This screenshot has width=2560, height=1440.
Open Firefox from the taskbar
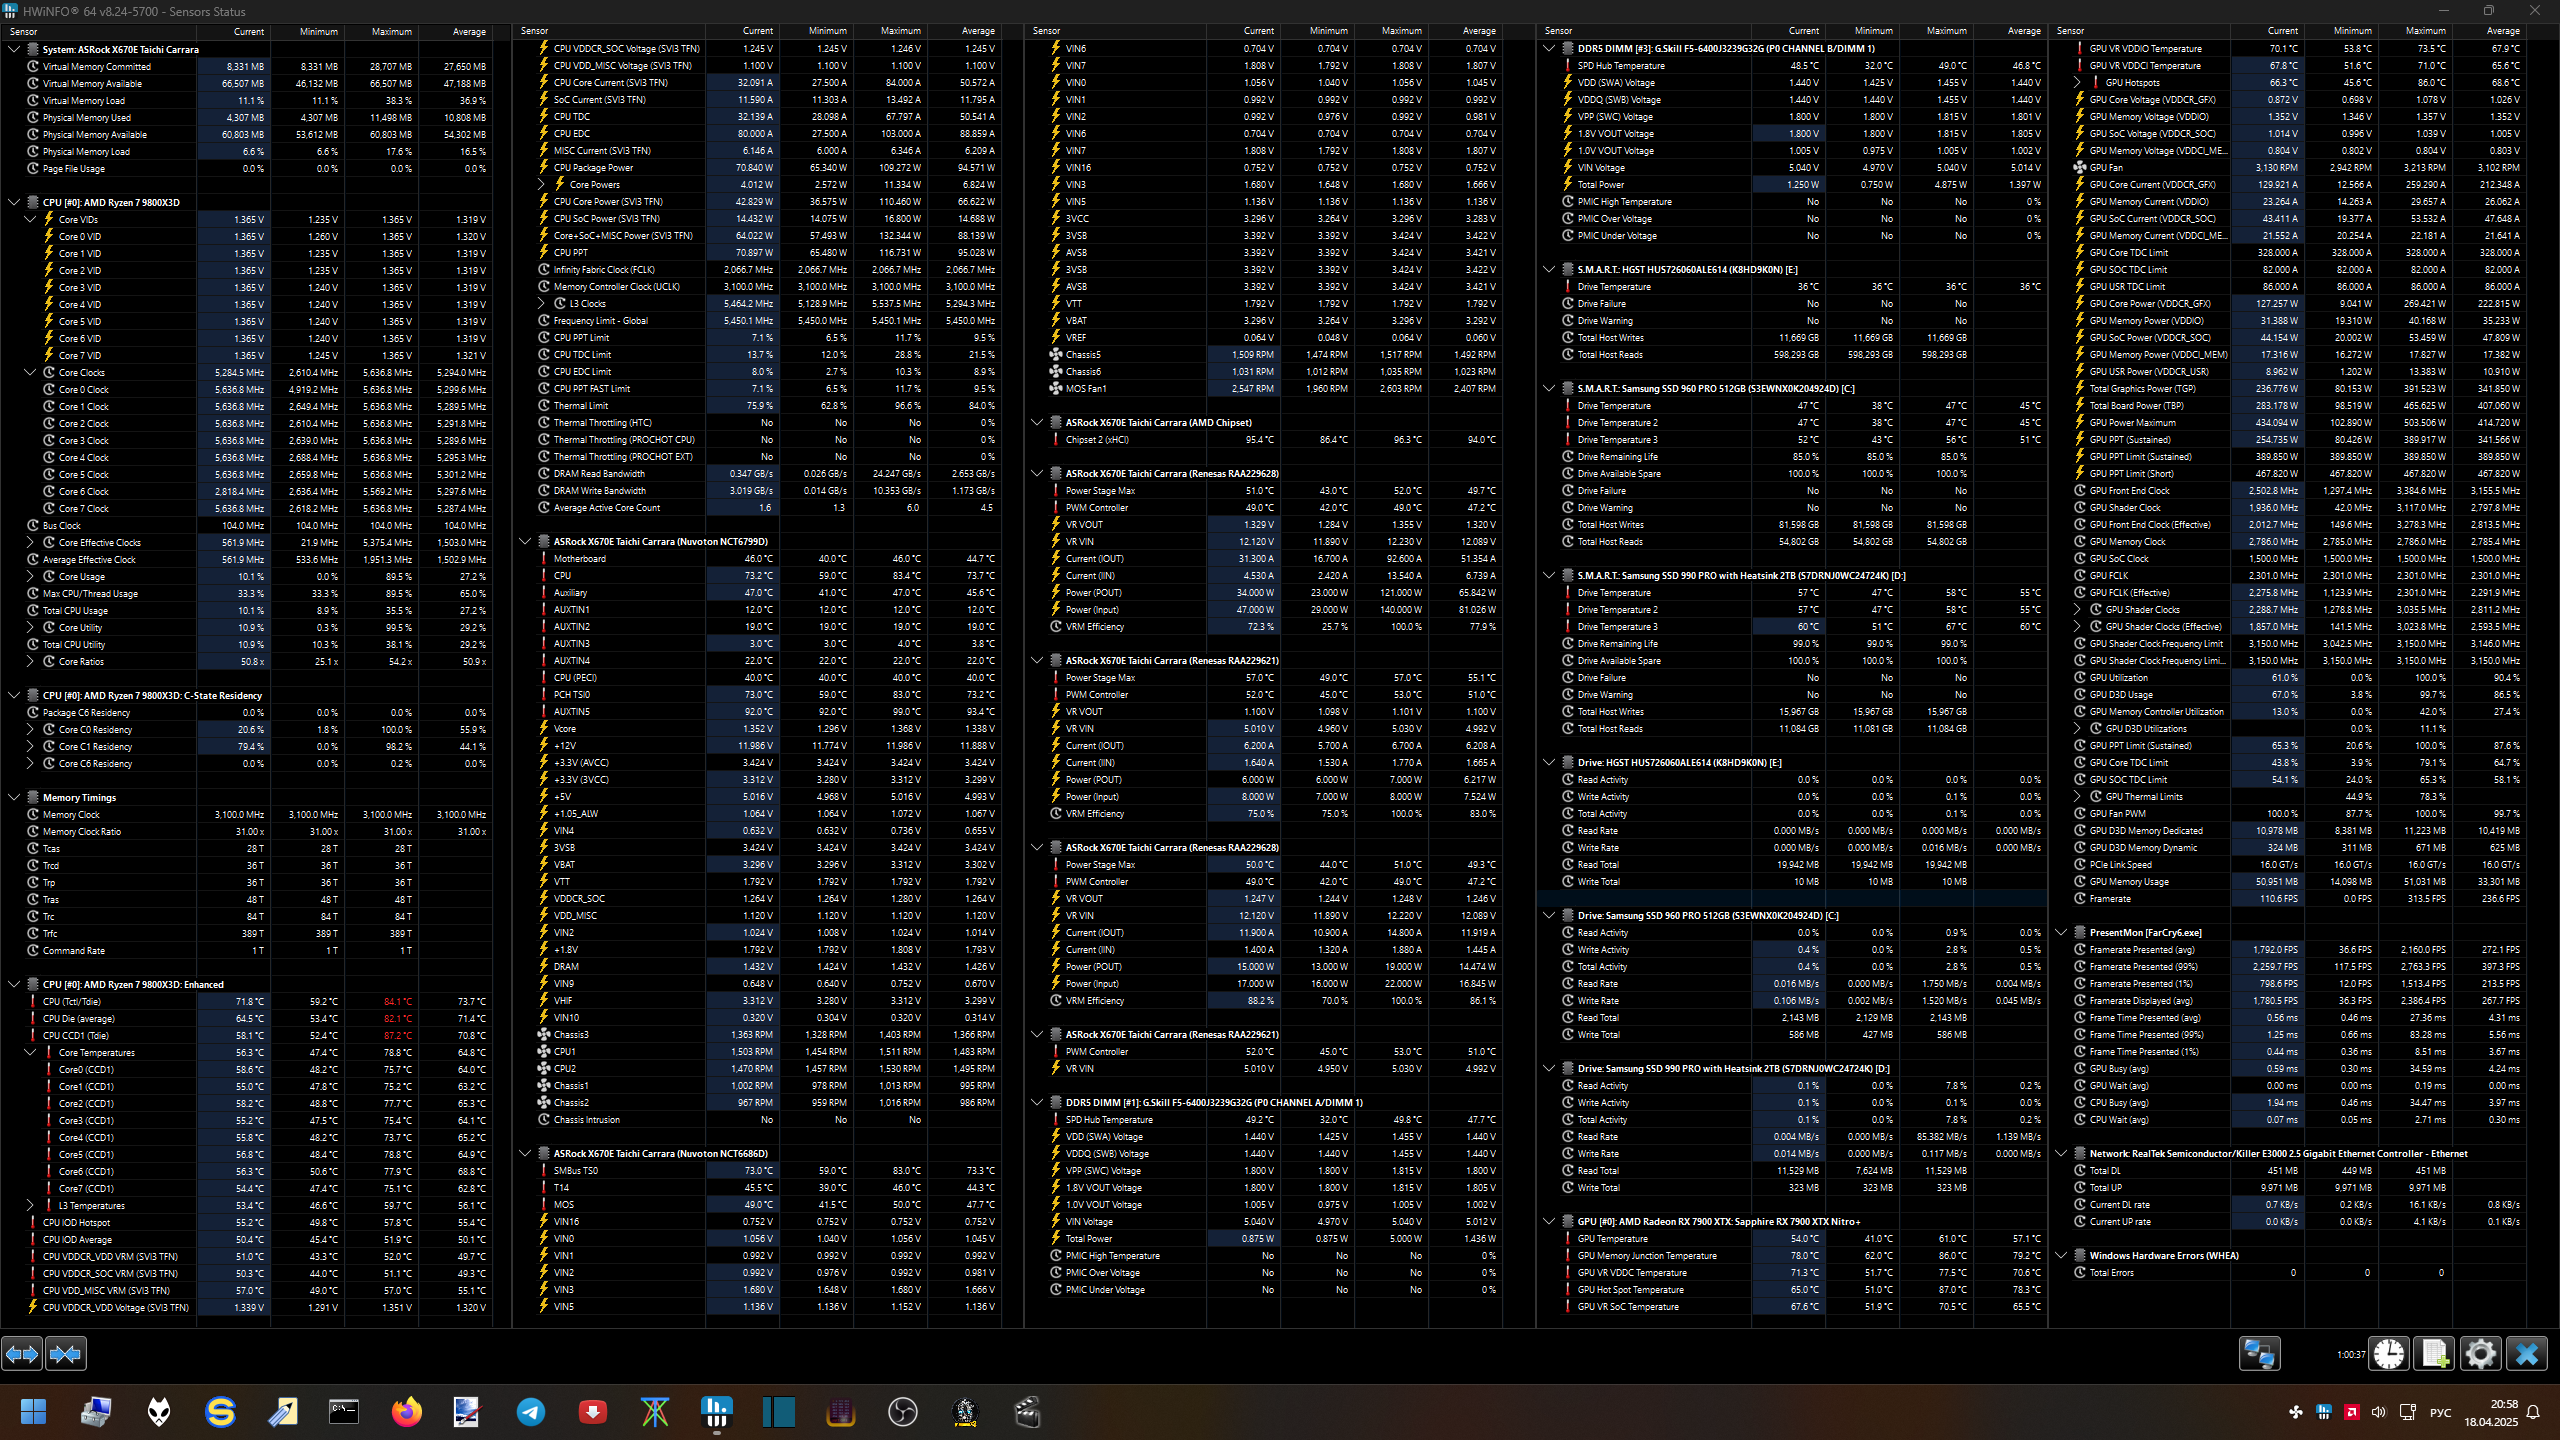point(406,1412)
